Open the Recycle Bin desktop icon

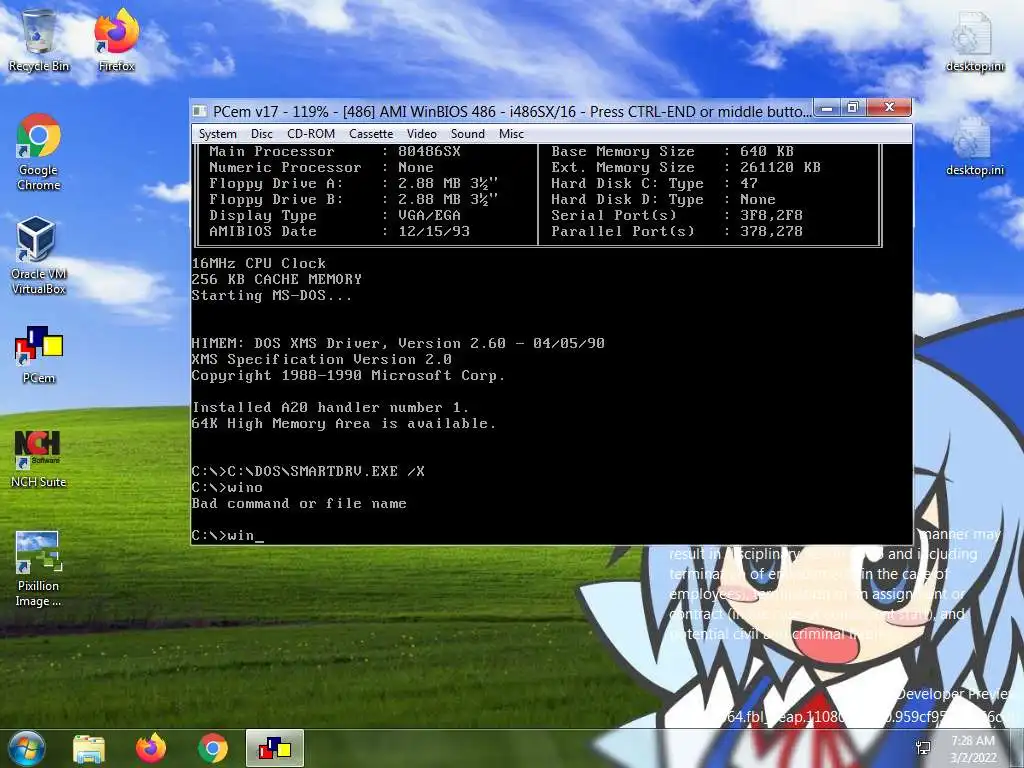click(39, 40)
